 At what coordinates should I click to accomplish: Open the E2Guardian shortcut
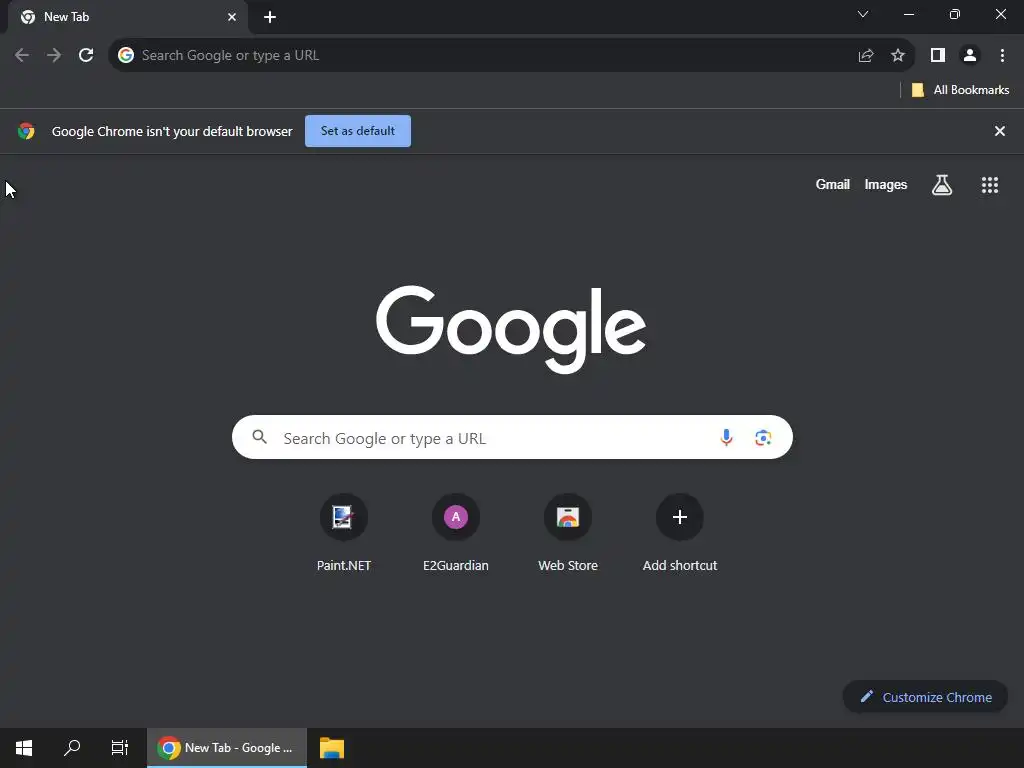(456, 533)
